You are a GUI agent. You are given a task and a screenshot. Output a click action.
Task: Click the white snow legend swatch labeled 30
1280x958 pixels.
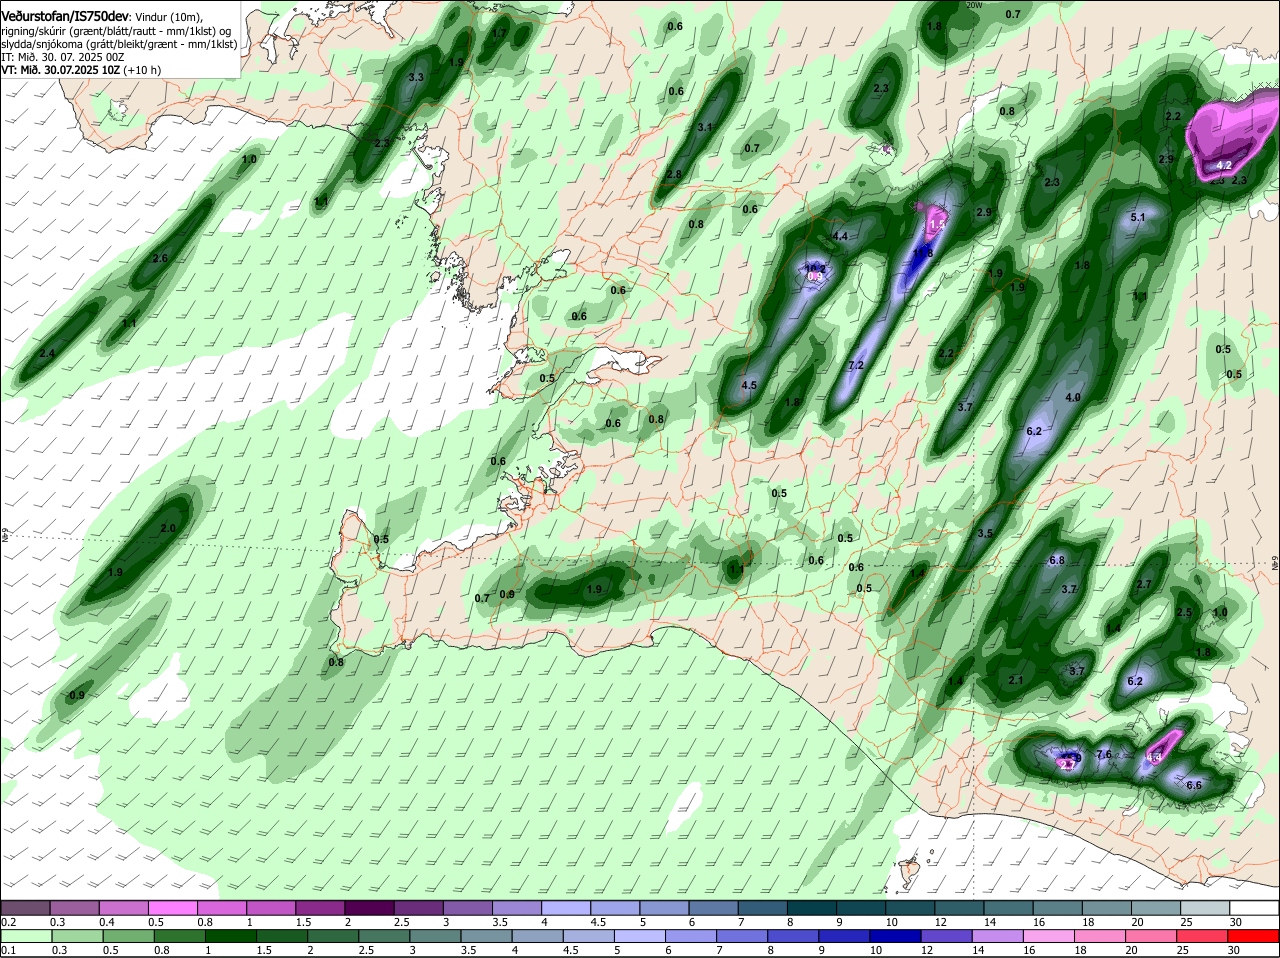pyautogui.click(x=1254, y=907)
